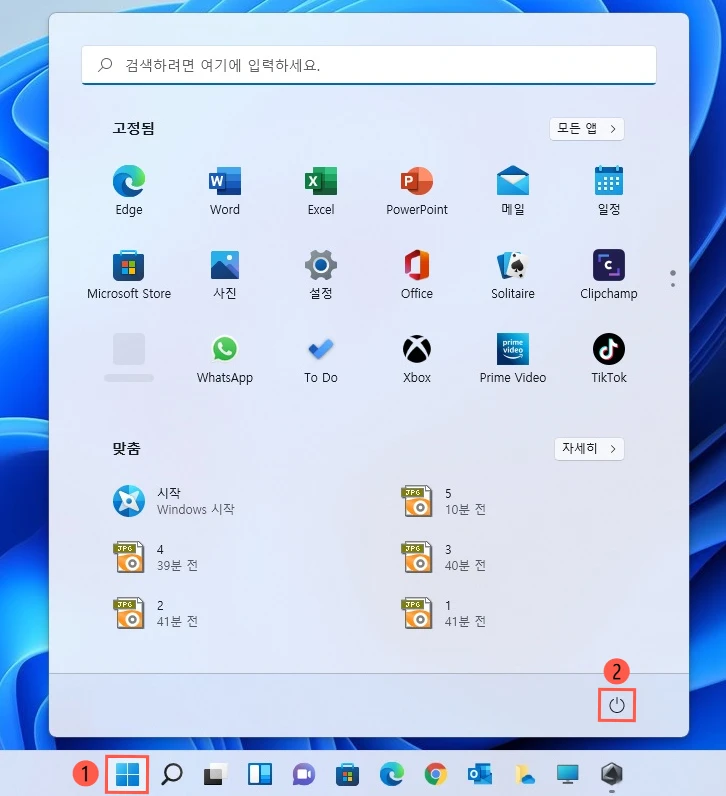726x796 pixels.
Task: Open Task View on the taskbar
Action: [216, 774]
